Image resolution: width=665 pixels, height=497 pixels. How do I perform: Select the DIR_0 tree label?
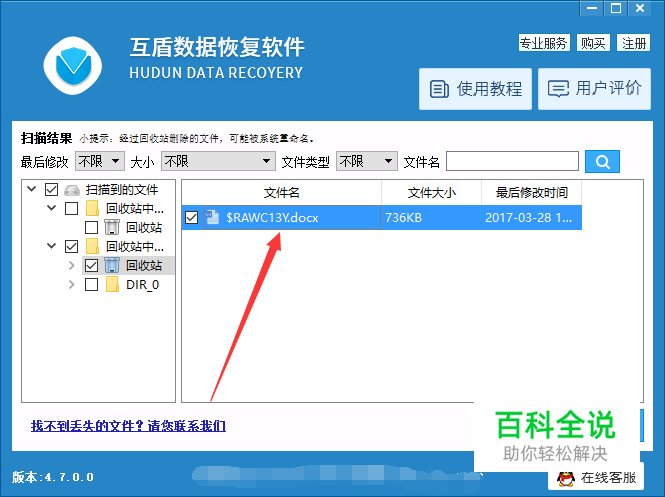coord(142,285)
